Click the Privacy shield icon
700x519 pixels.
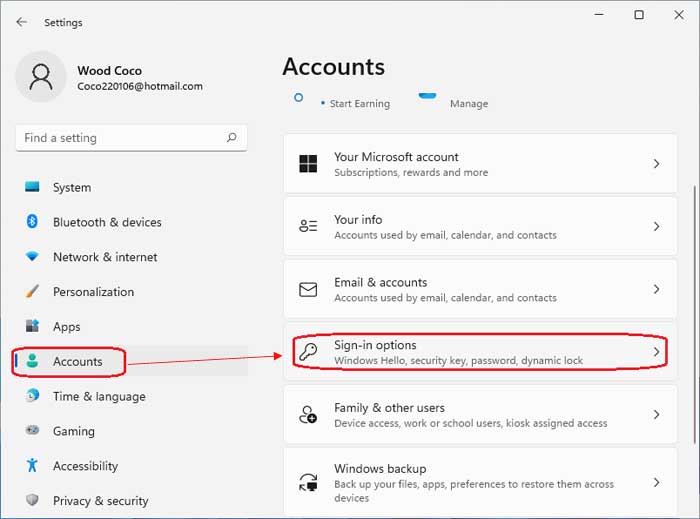[32, 500]
